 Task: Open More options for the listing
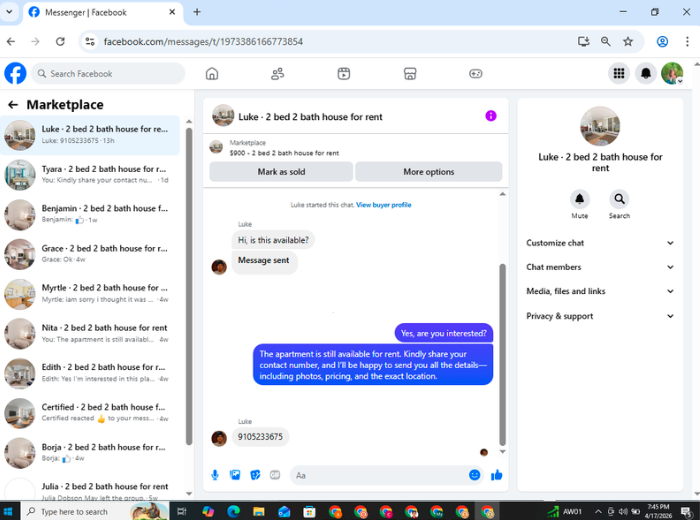pyautogui.click(x=429, y=172)
